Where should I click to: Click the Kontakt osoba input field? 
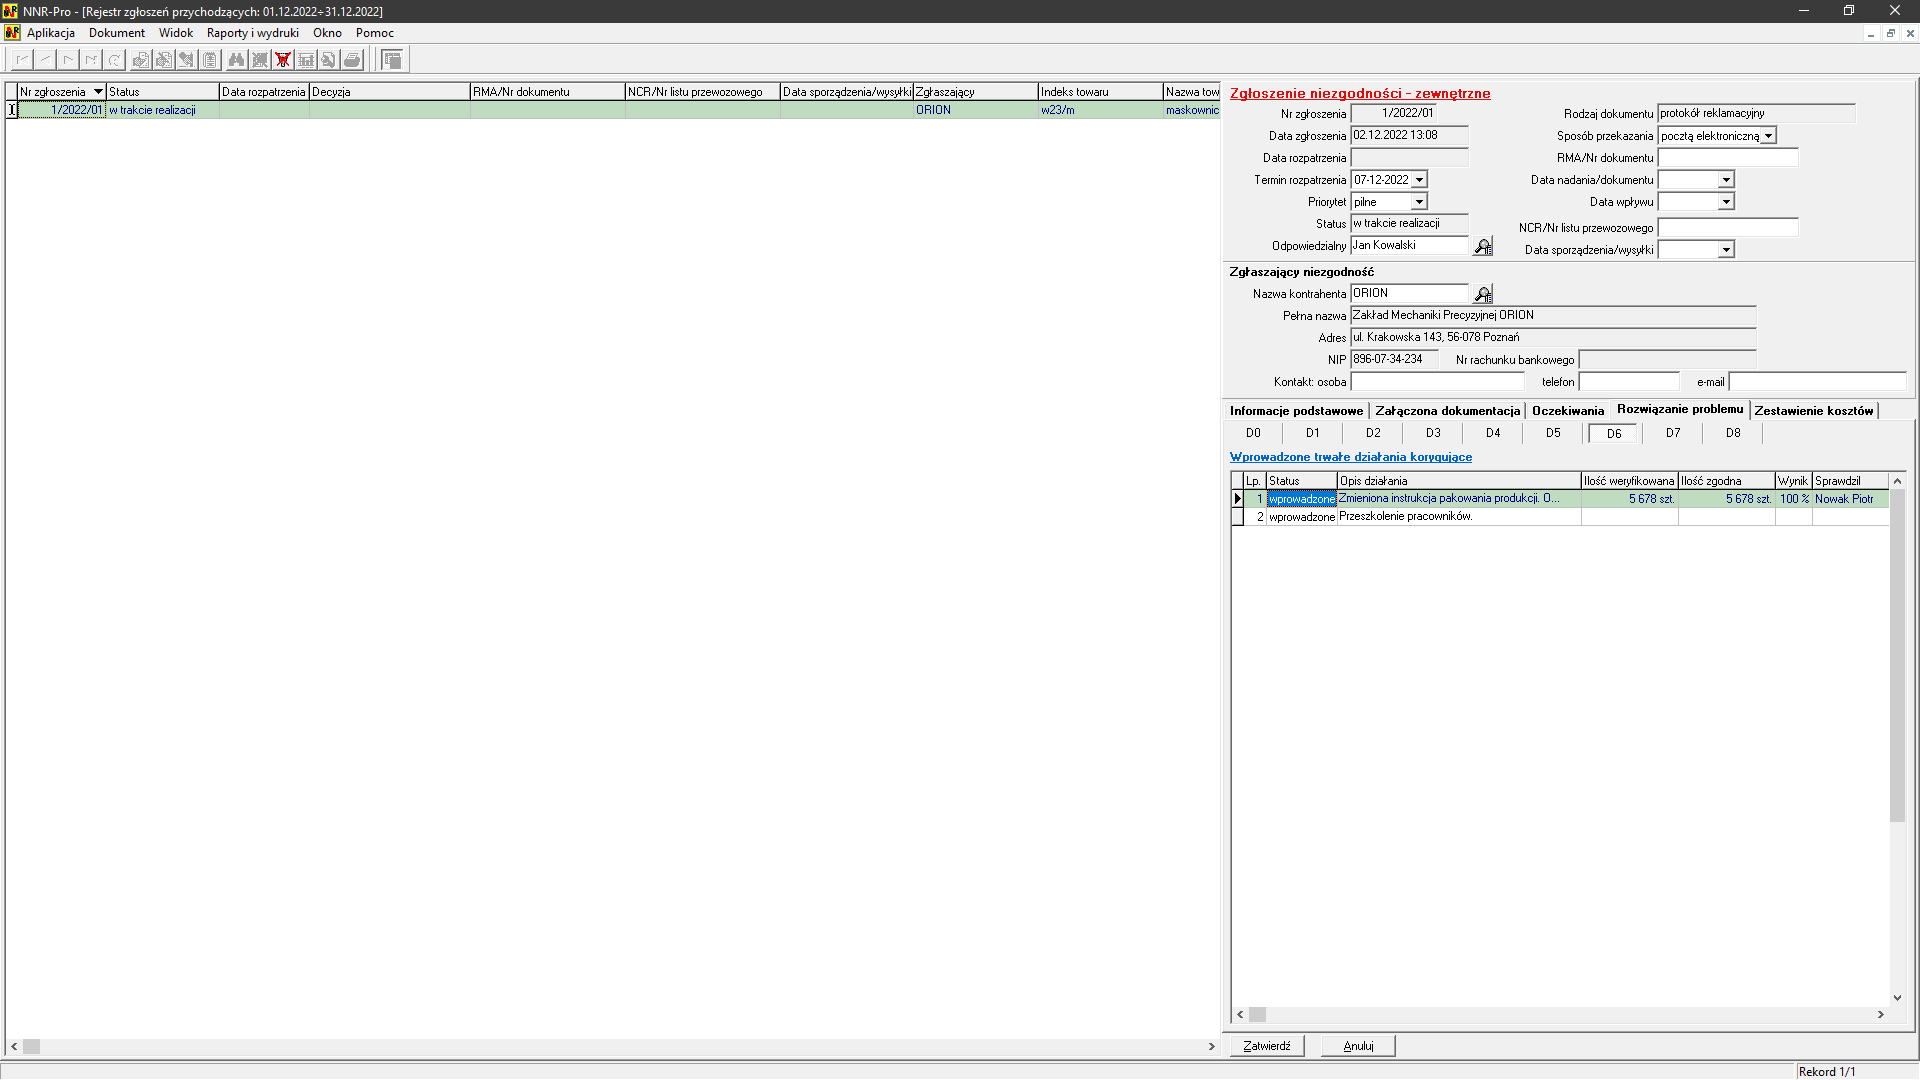click(1437, 382)
